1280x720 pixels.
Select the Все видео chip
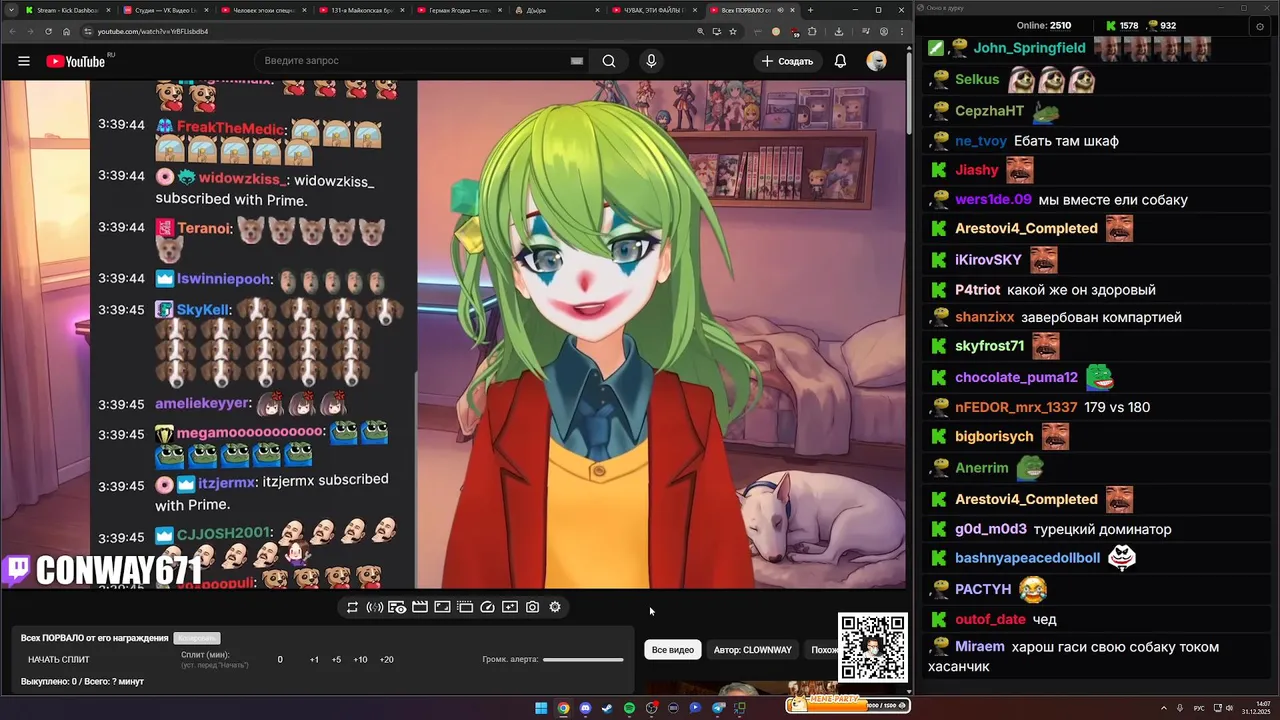673,650
